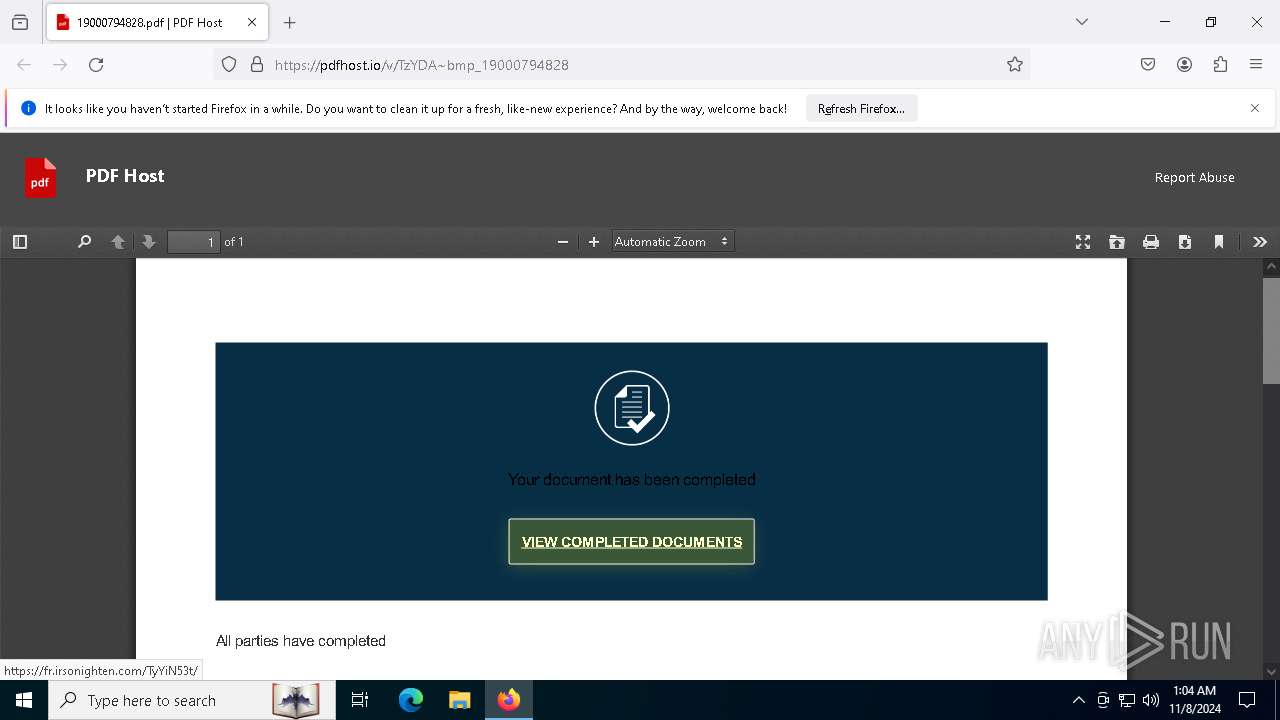
Task: Click the document check icon
Action: click(632, 408)
